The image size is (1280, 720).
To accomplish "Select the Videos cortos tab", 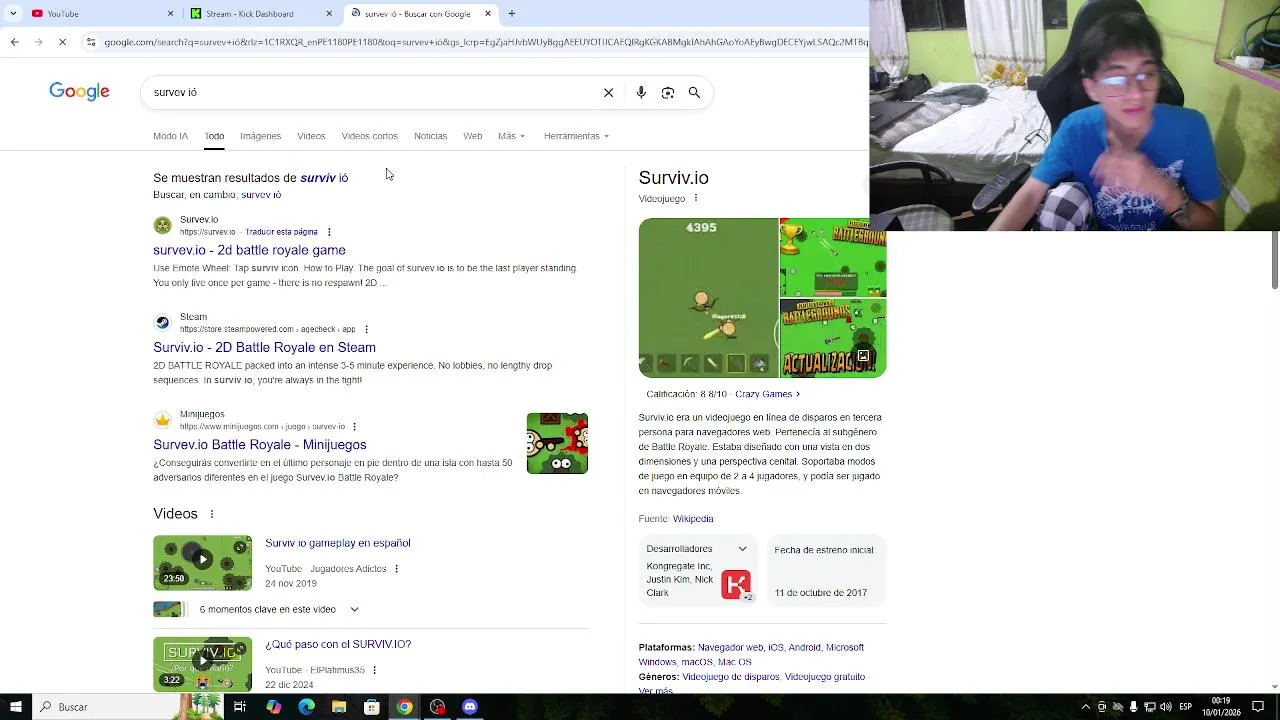I will 369,136.
